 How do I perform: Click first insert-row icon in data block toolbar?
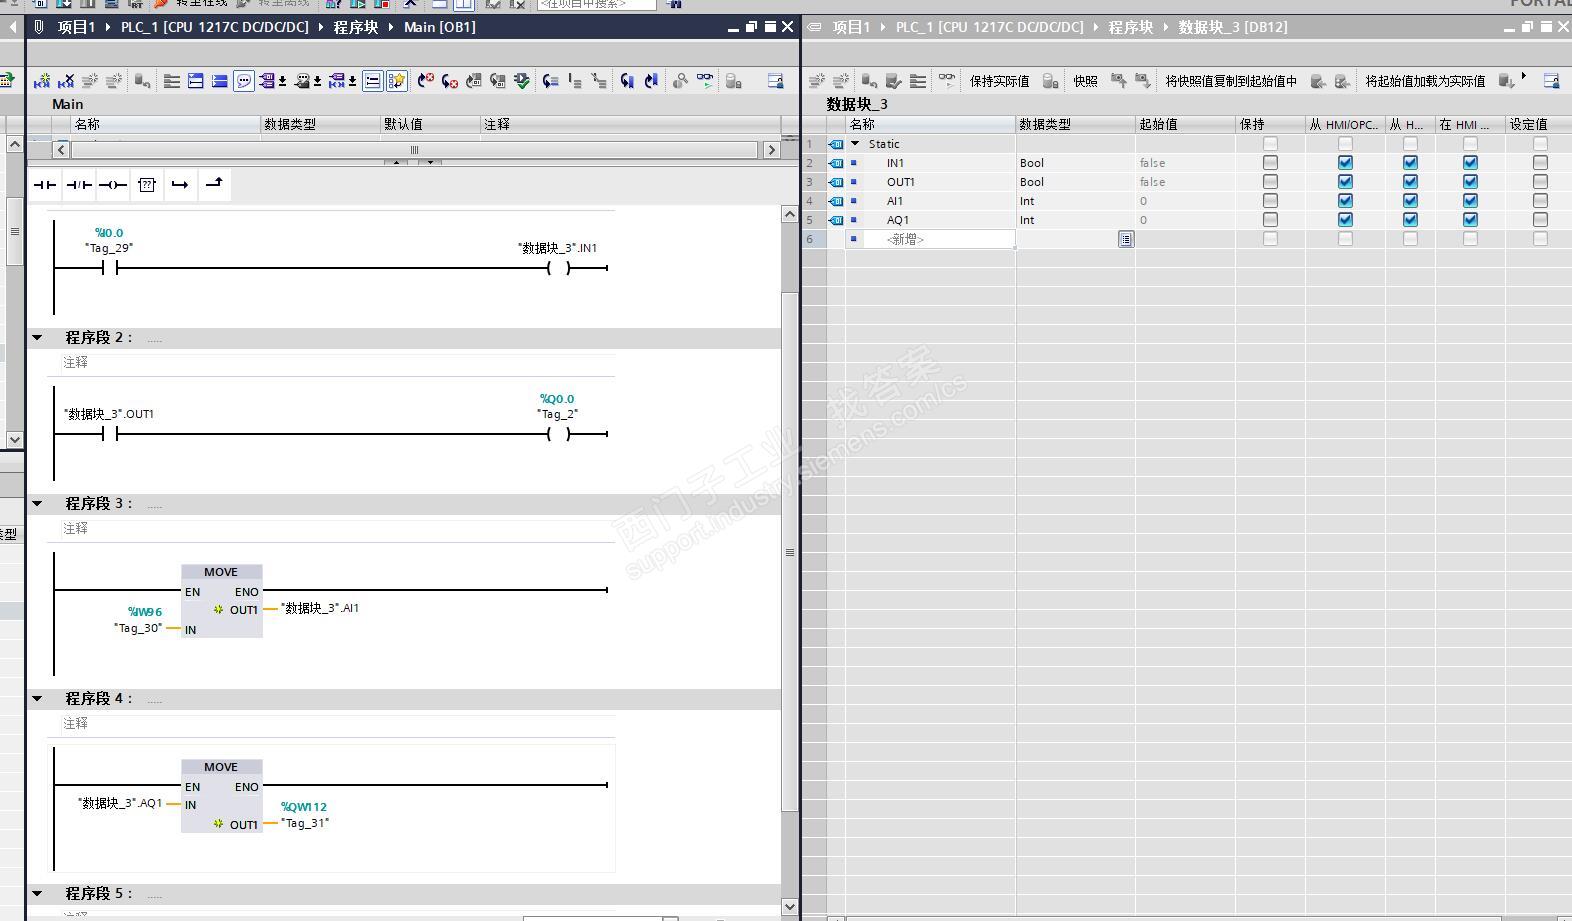click(817, 81)
